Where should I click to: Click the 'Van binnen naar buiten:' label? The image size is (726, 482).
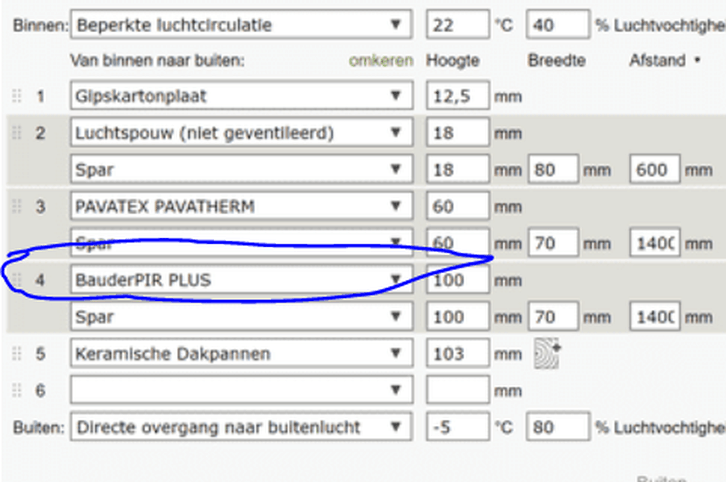[157, 60]
